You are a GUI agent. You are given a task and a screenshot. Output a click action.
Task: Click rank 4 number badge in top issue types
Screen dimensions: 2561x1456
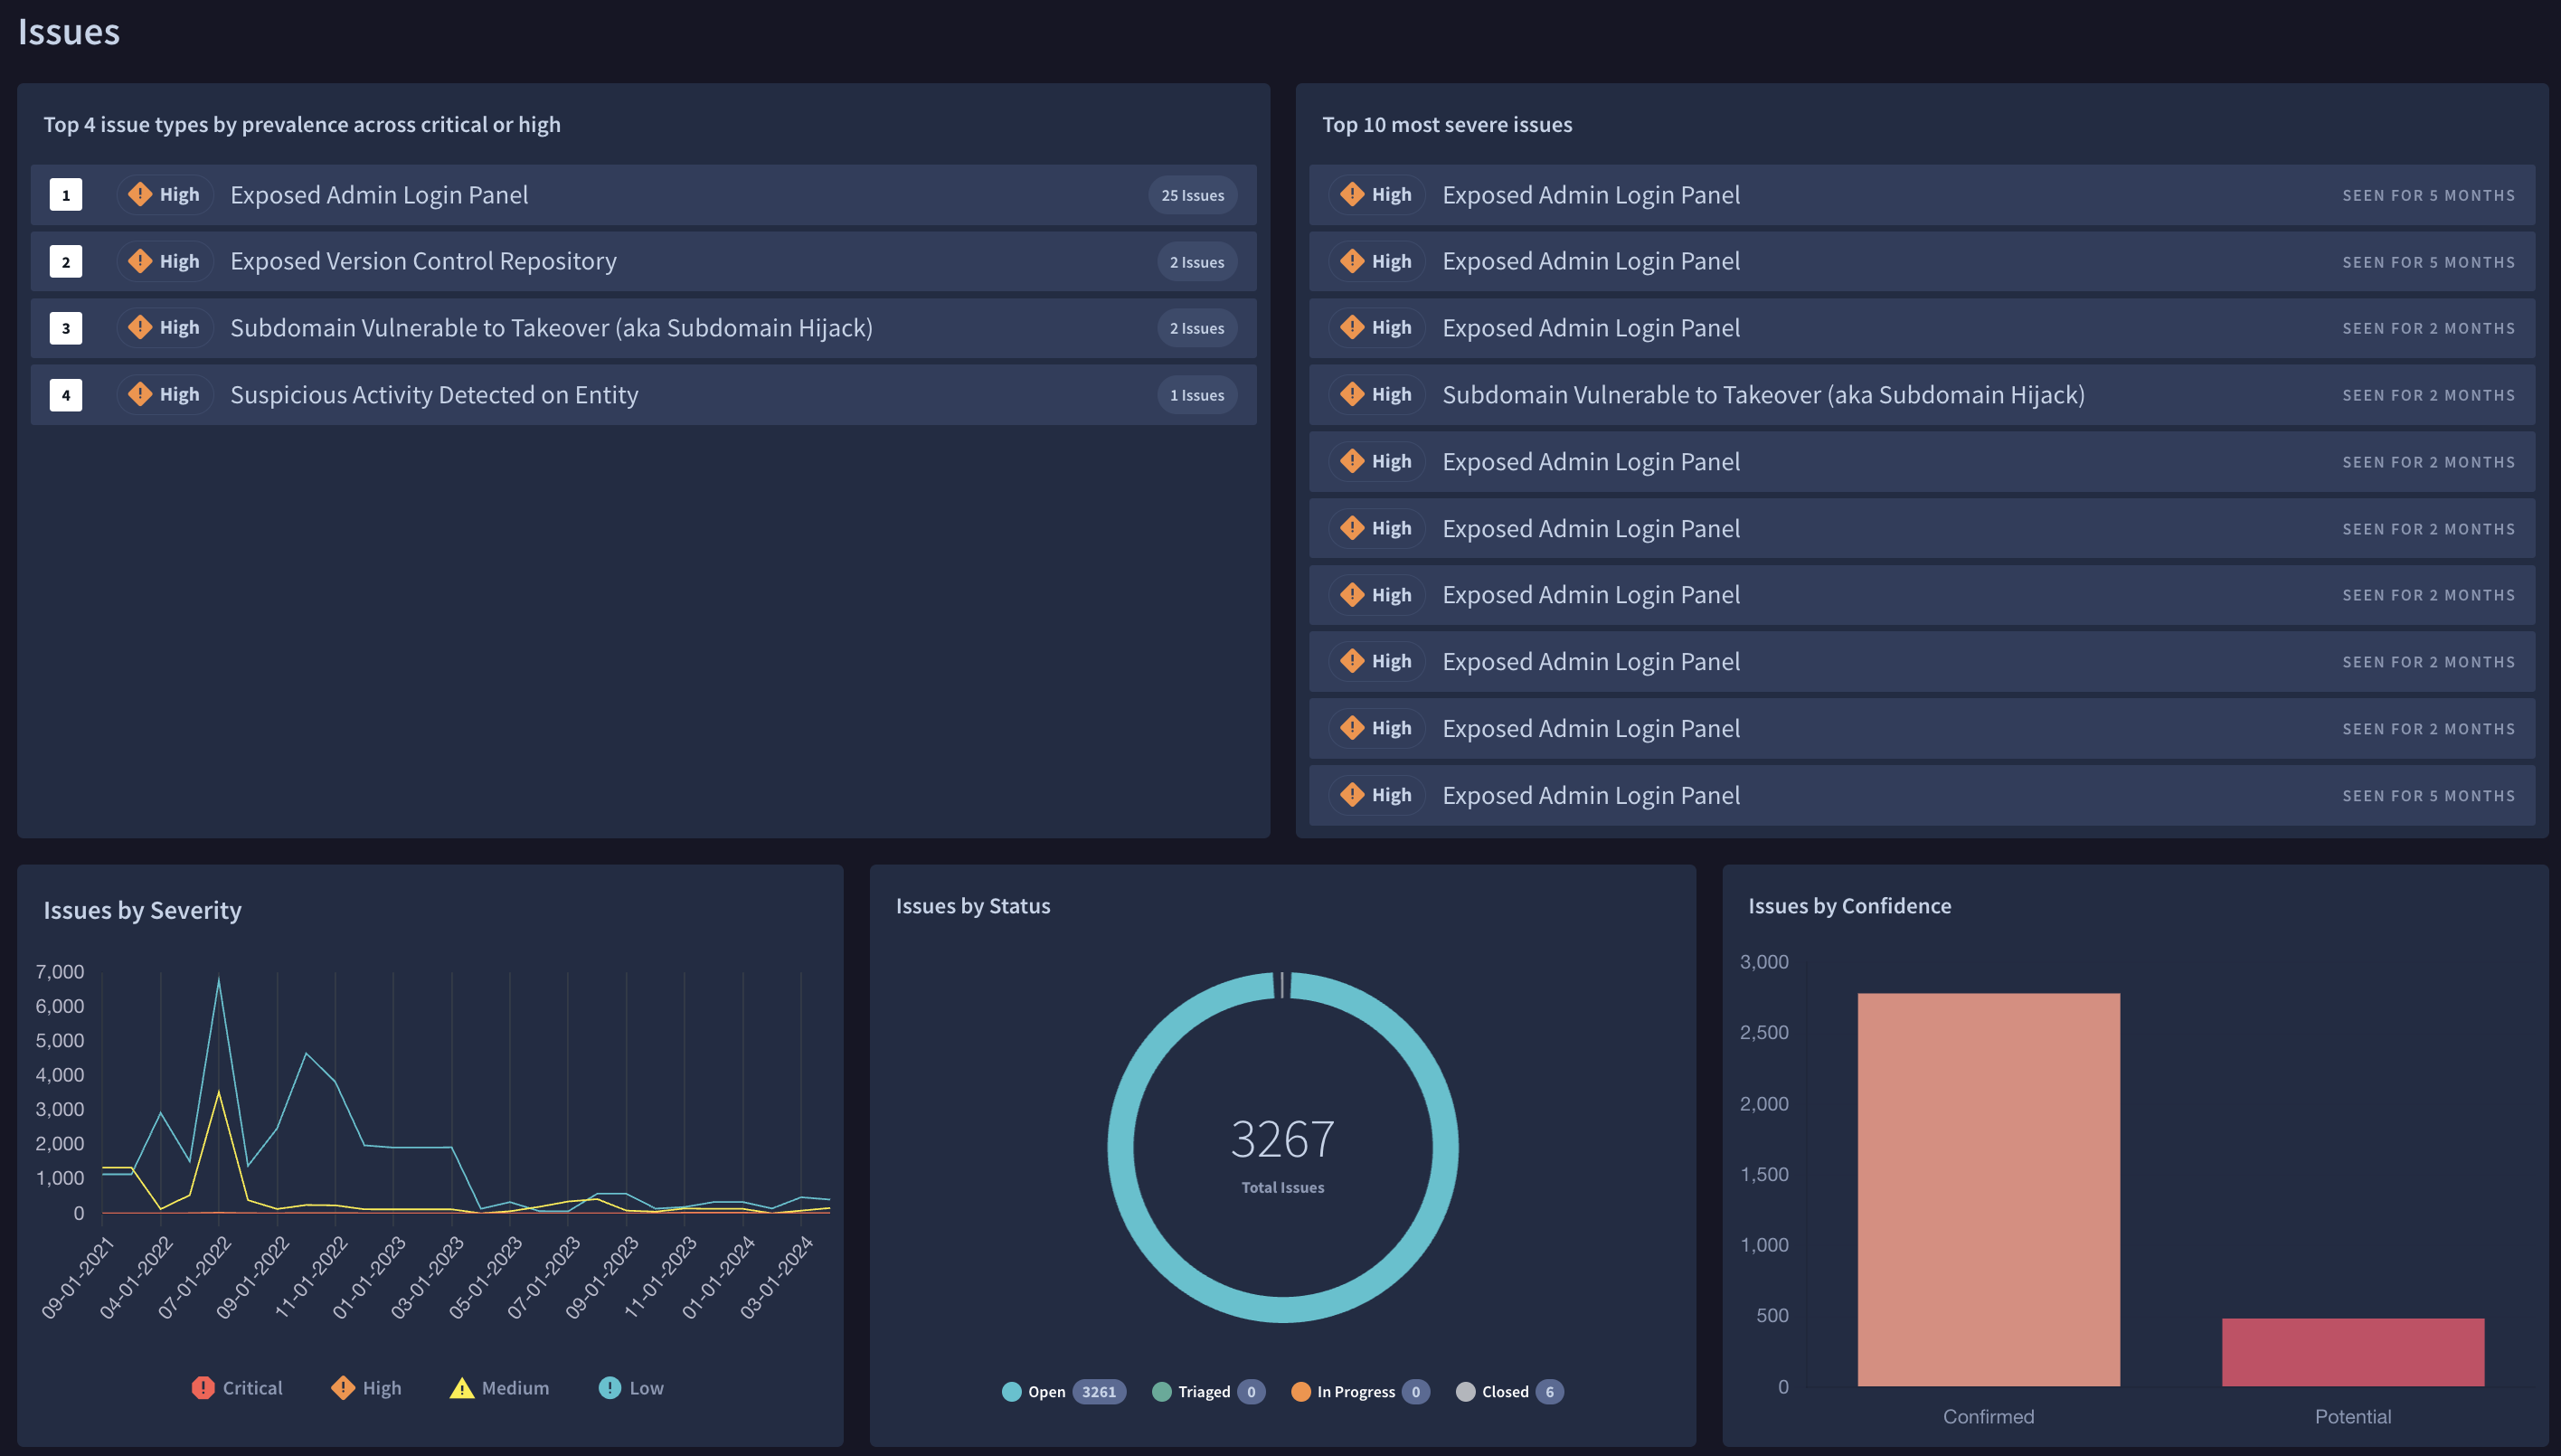tap(66, 395)
